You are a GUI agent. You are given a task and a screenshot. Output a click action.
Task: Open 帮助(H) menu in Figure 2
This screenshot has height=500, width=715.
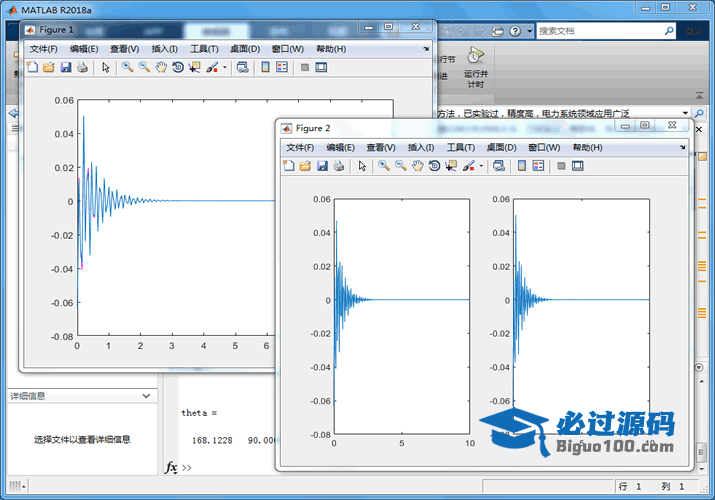click(x=587, y=147)
